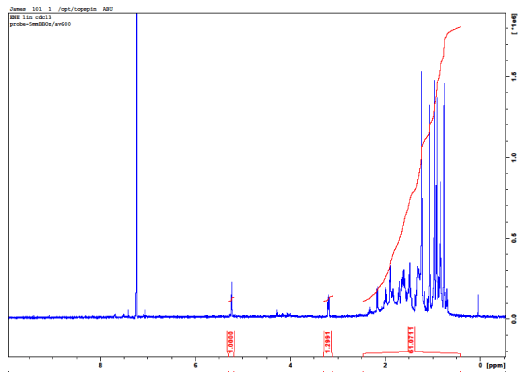Click the tall solvent peak near 7.26 ppm

tap(136, 164)
